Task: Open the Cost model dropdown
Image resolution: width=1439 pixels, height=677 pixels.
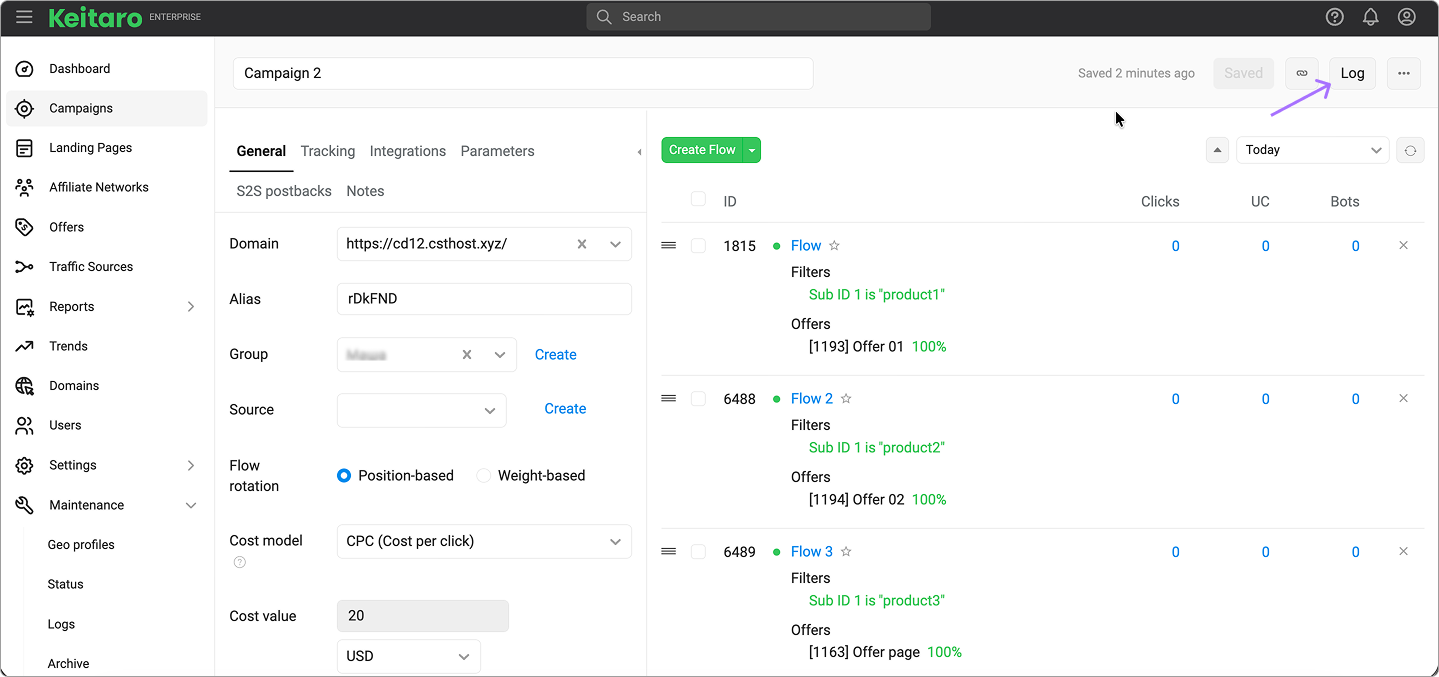Action: click(x=484, y=541)
